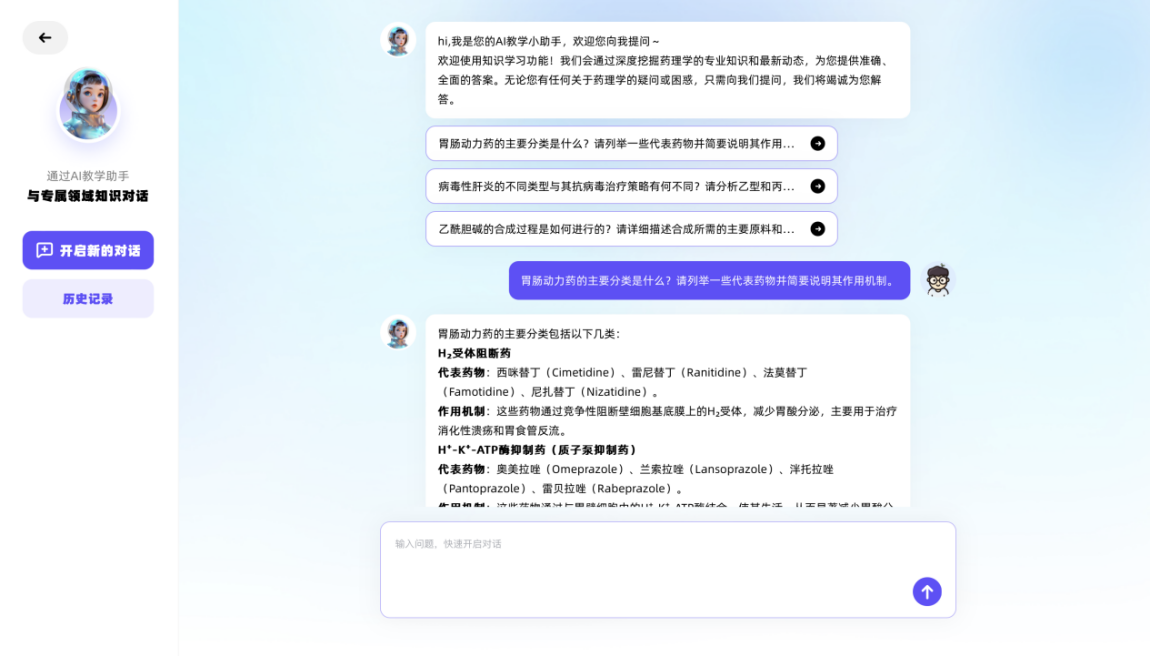Click the assistant avatar beside the welcome message

[398, 40]
